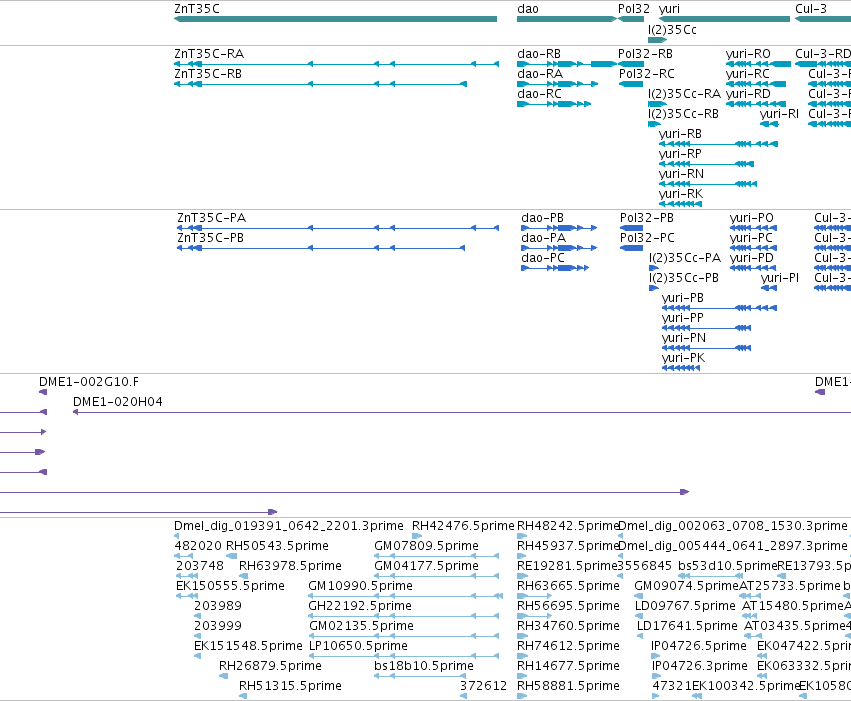Click the yuri-RN transcript
Image resolution: width=851 pixels, height=701 pixels.
pos(708,184)
